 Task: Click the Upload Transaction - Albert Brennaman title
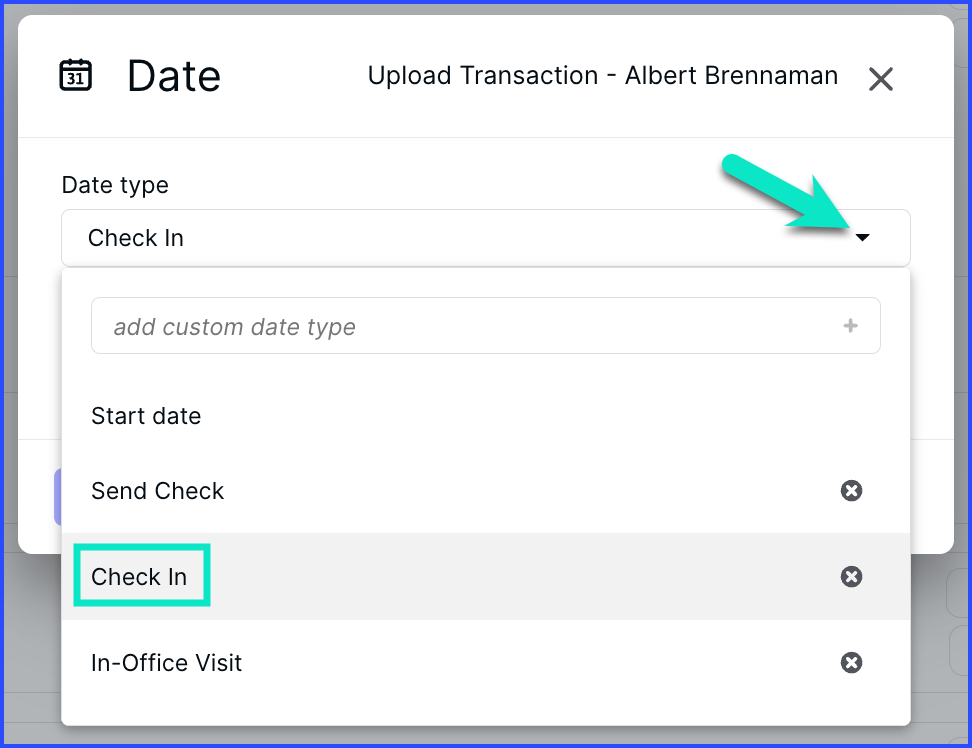(x=603, y=76)
